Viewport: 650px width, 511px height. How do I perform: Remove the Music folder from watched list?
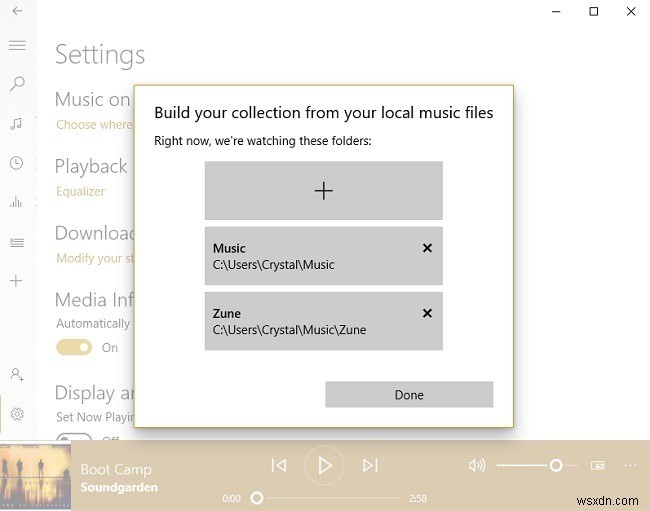(x=427, y=248)
